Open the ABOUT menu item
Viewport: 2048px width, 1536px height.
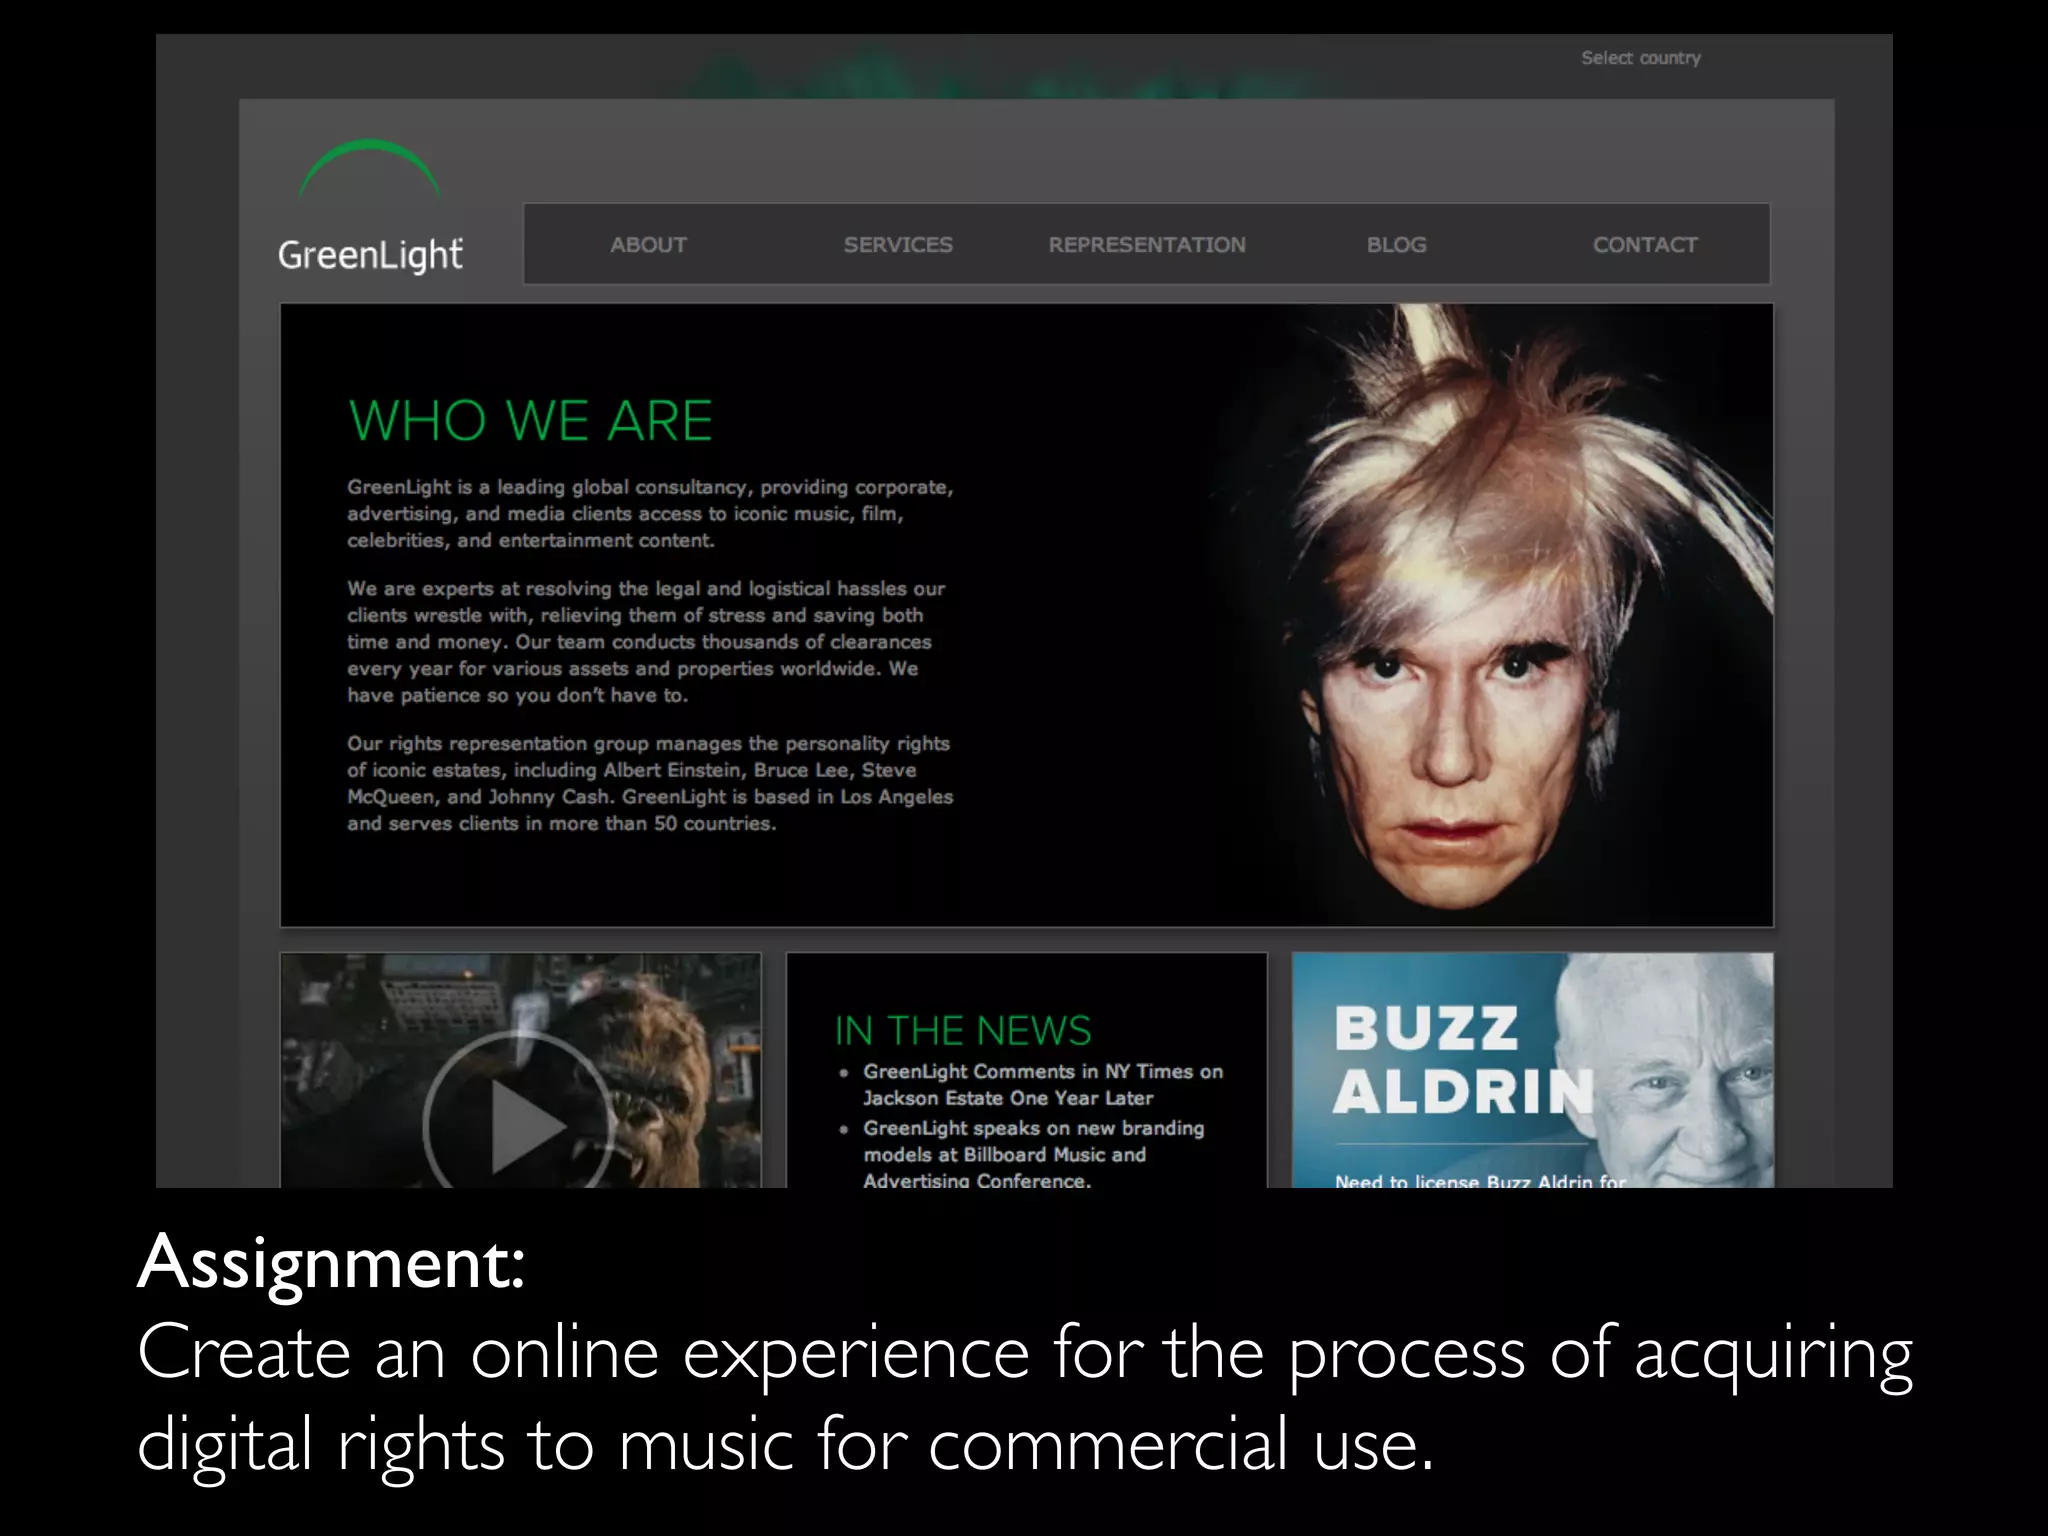click(648, 245)
